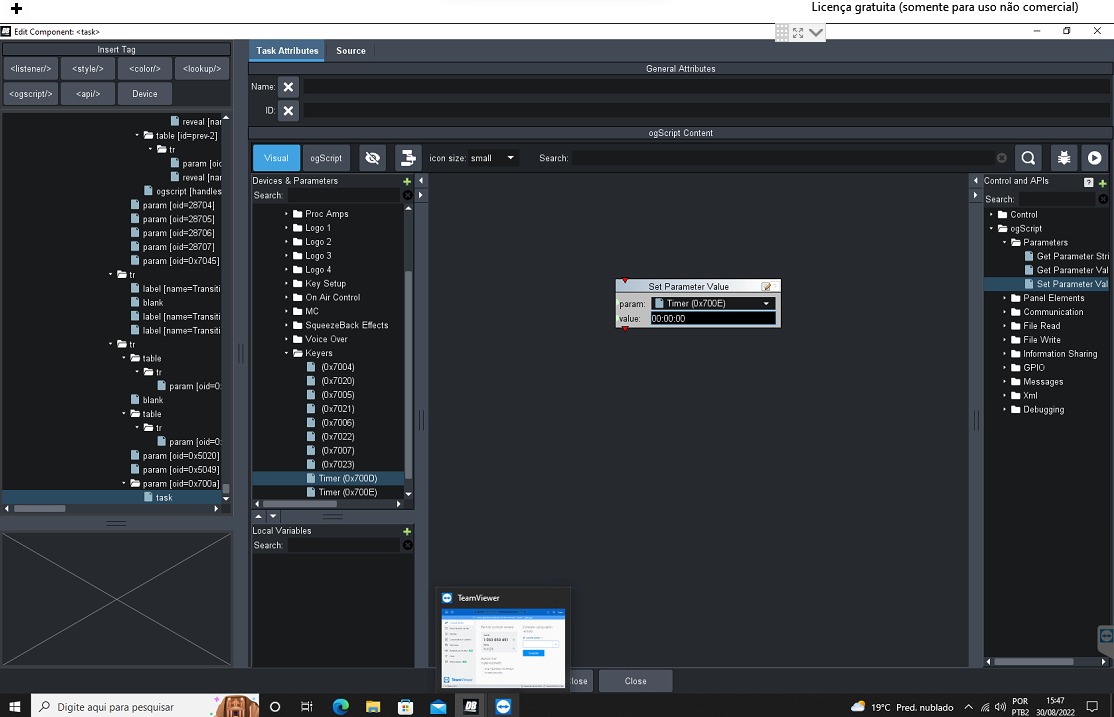
Task: Open the Source tab
Action: click(351, 50)
